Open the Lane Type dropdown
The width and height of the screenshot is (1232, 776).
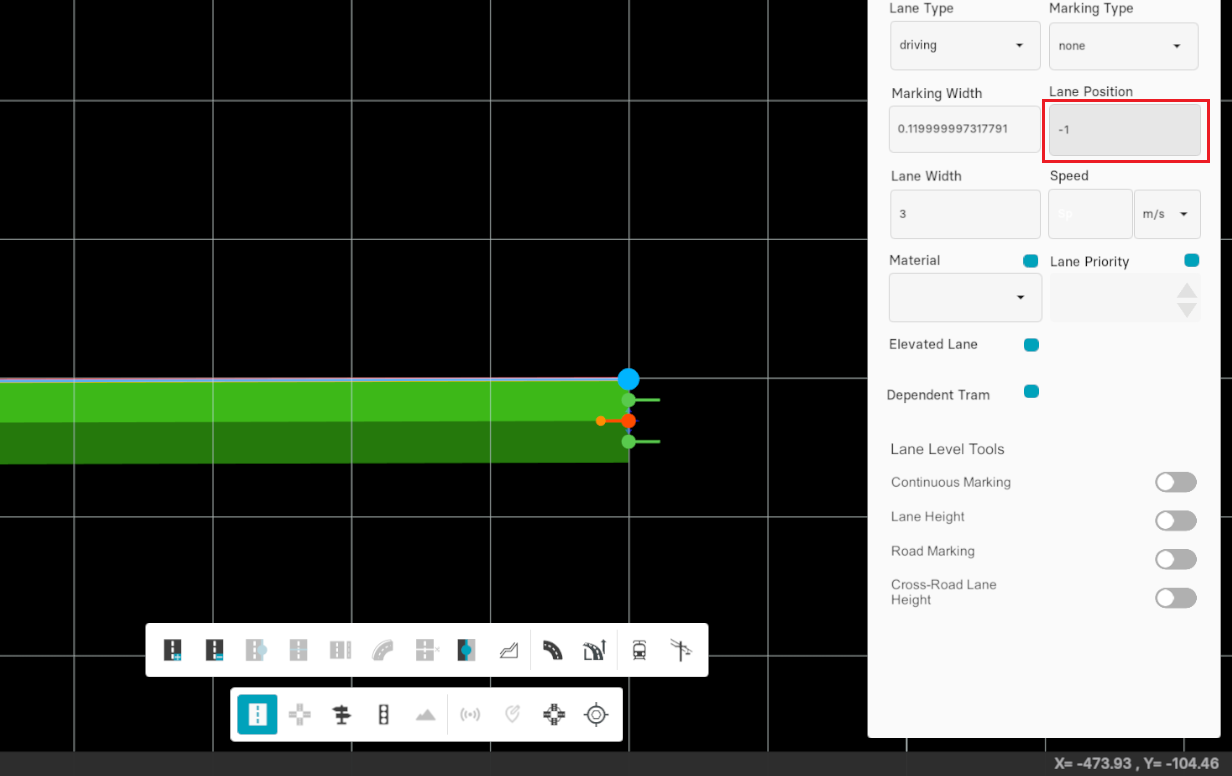pyautogui.click(x=964, y=46)
